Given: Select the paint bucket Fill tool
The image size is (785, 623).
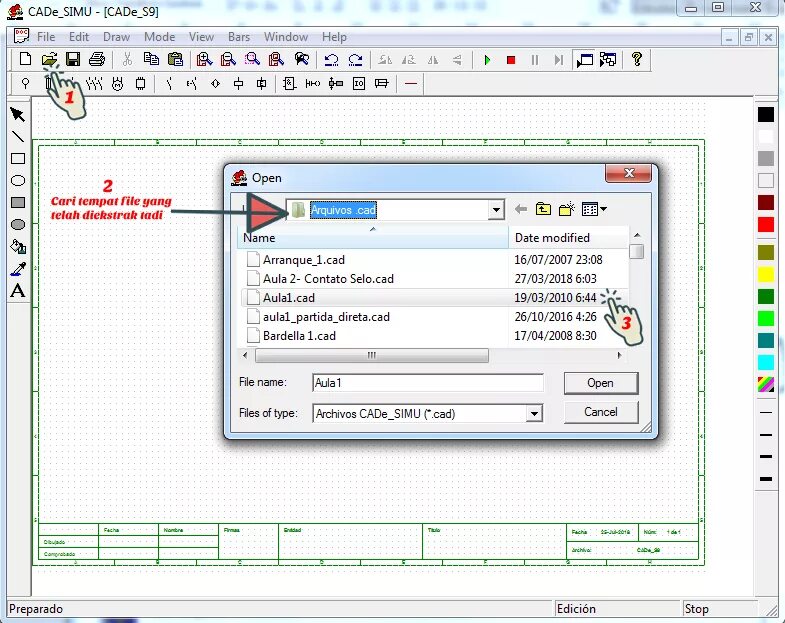Looking at the screenshot, I should point(18,246).
